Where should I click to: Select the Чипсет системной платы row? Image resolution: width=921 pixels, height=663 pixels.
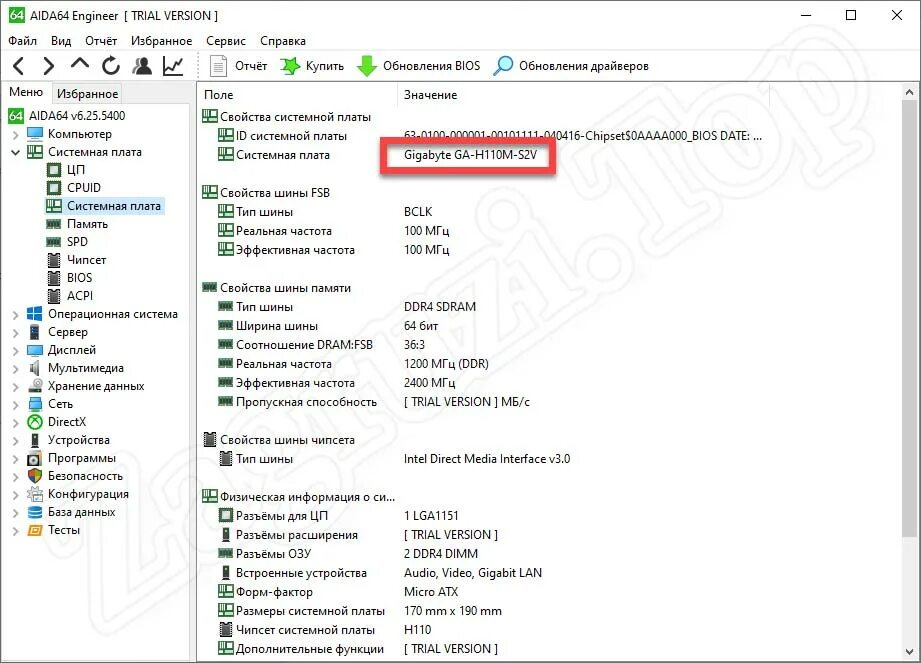pyautogui.click(x=324, y=630)
